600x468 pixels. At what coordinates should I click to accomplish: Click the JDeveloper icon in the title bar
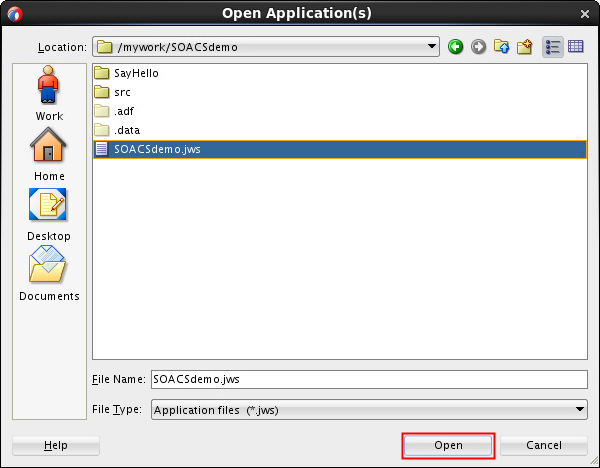(15, 14)
